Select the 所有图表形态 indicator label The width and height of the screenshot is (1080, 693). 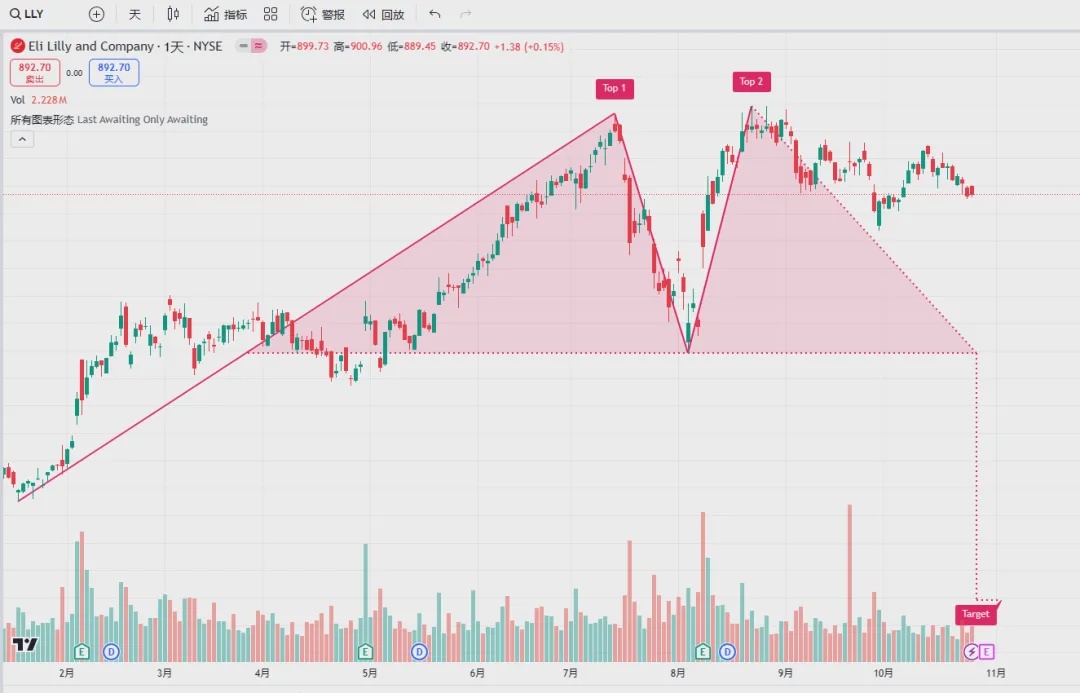click(42, 119)
